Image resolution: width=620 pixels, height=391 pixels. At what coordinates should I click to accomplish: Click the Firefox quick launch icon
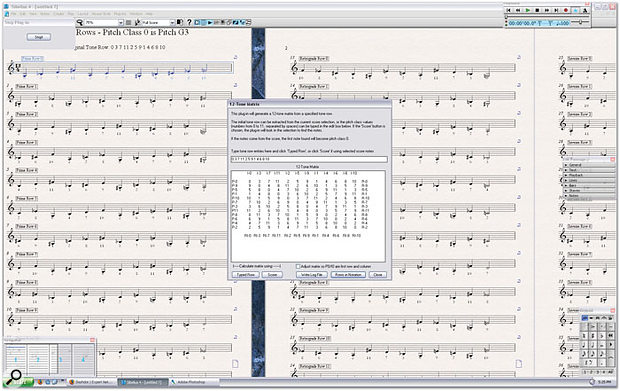40,382
